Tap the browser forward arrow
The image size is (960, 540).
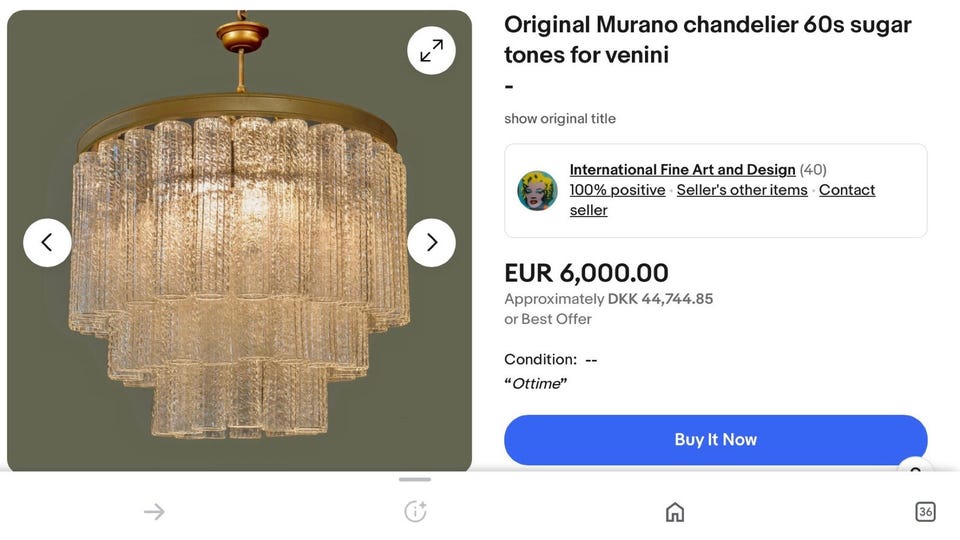pyautogui.click(x=154, y=512)
